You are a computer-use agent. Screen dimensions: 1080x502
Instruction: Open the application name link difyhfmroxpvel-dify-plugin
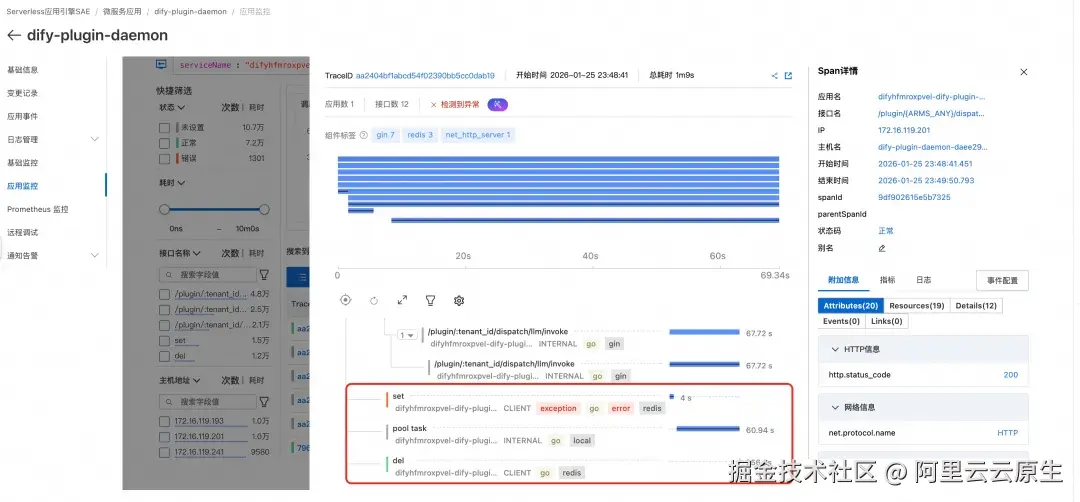(x=931, y=97)
